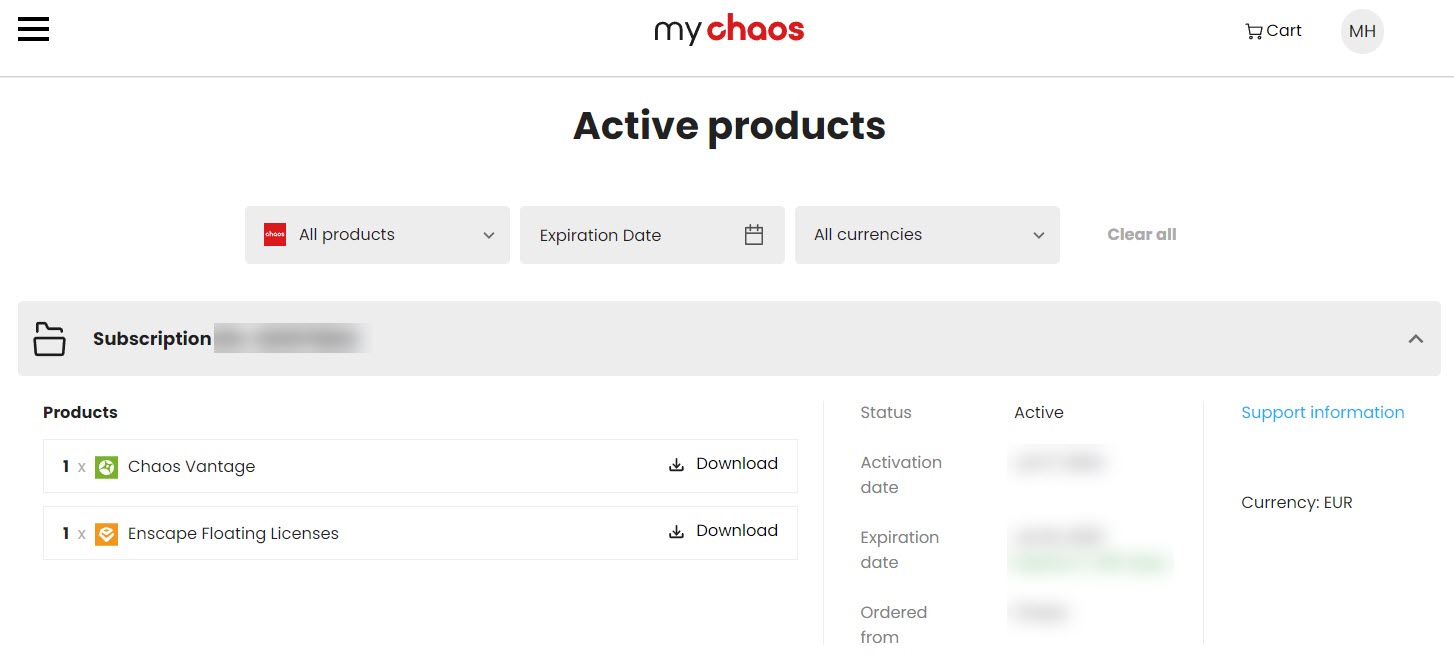Click the red chaos icon in the products filter

(275, 235)
